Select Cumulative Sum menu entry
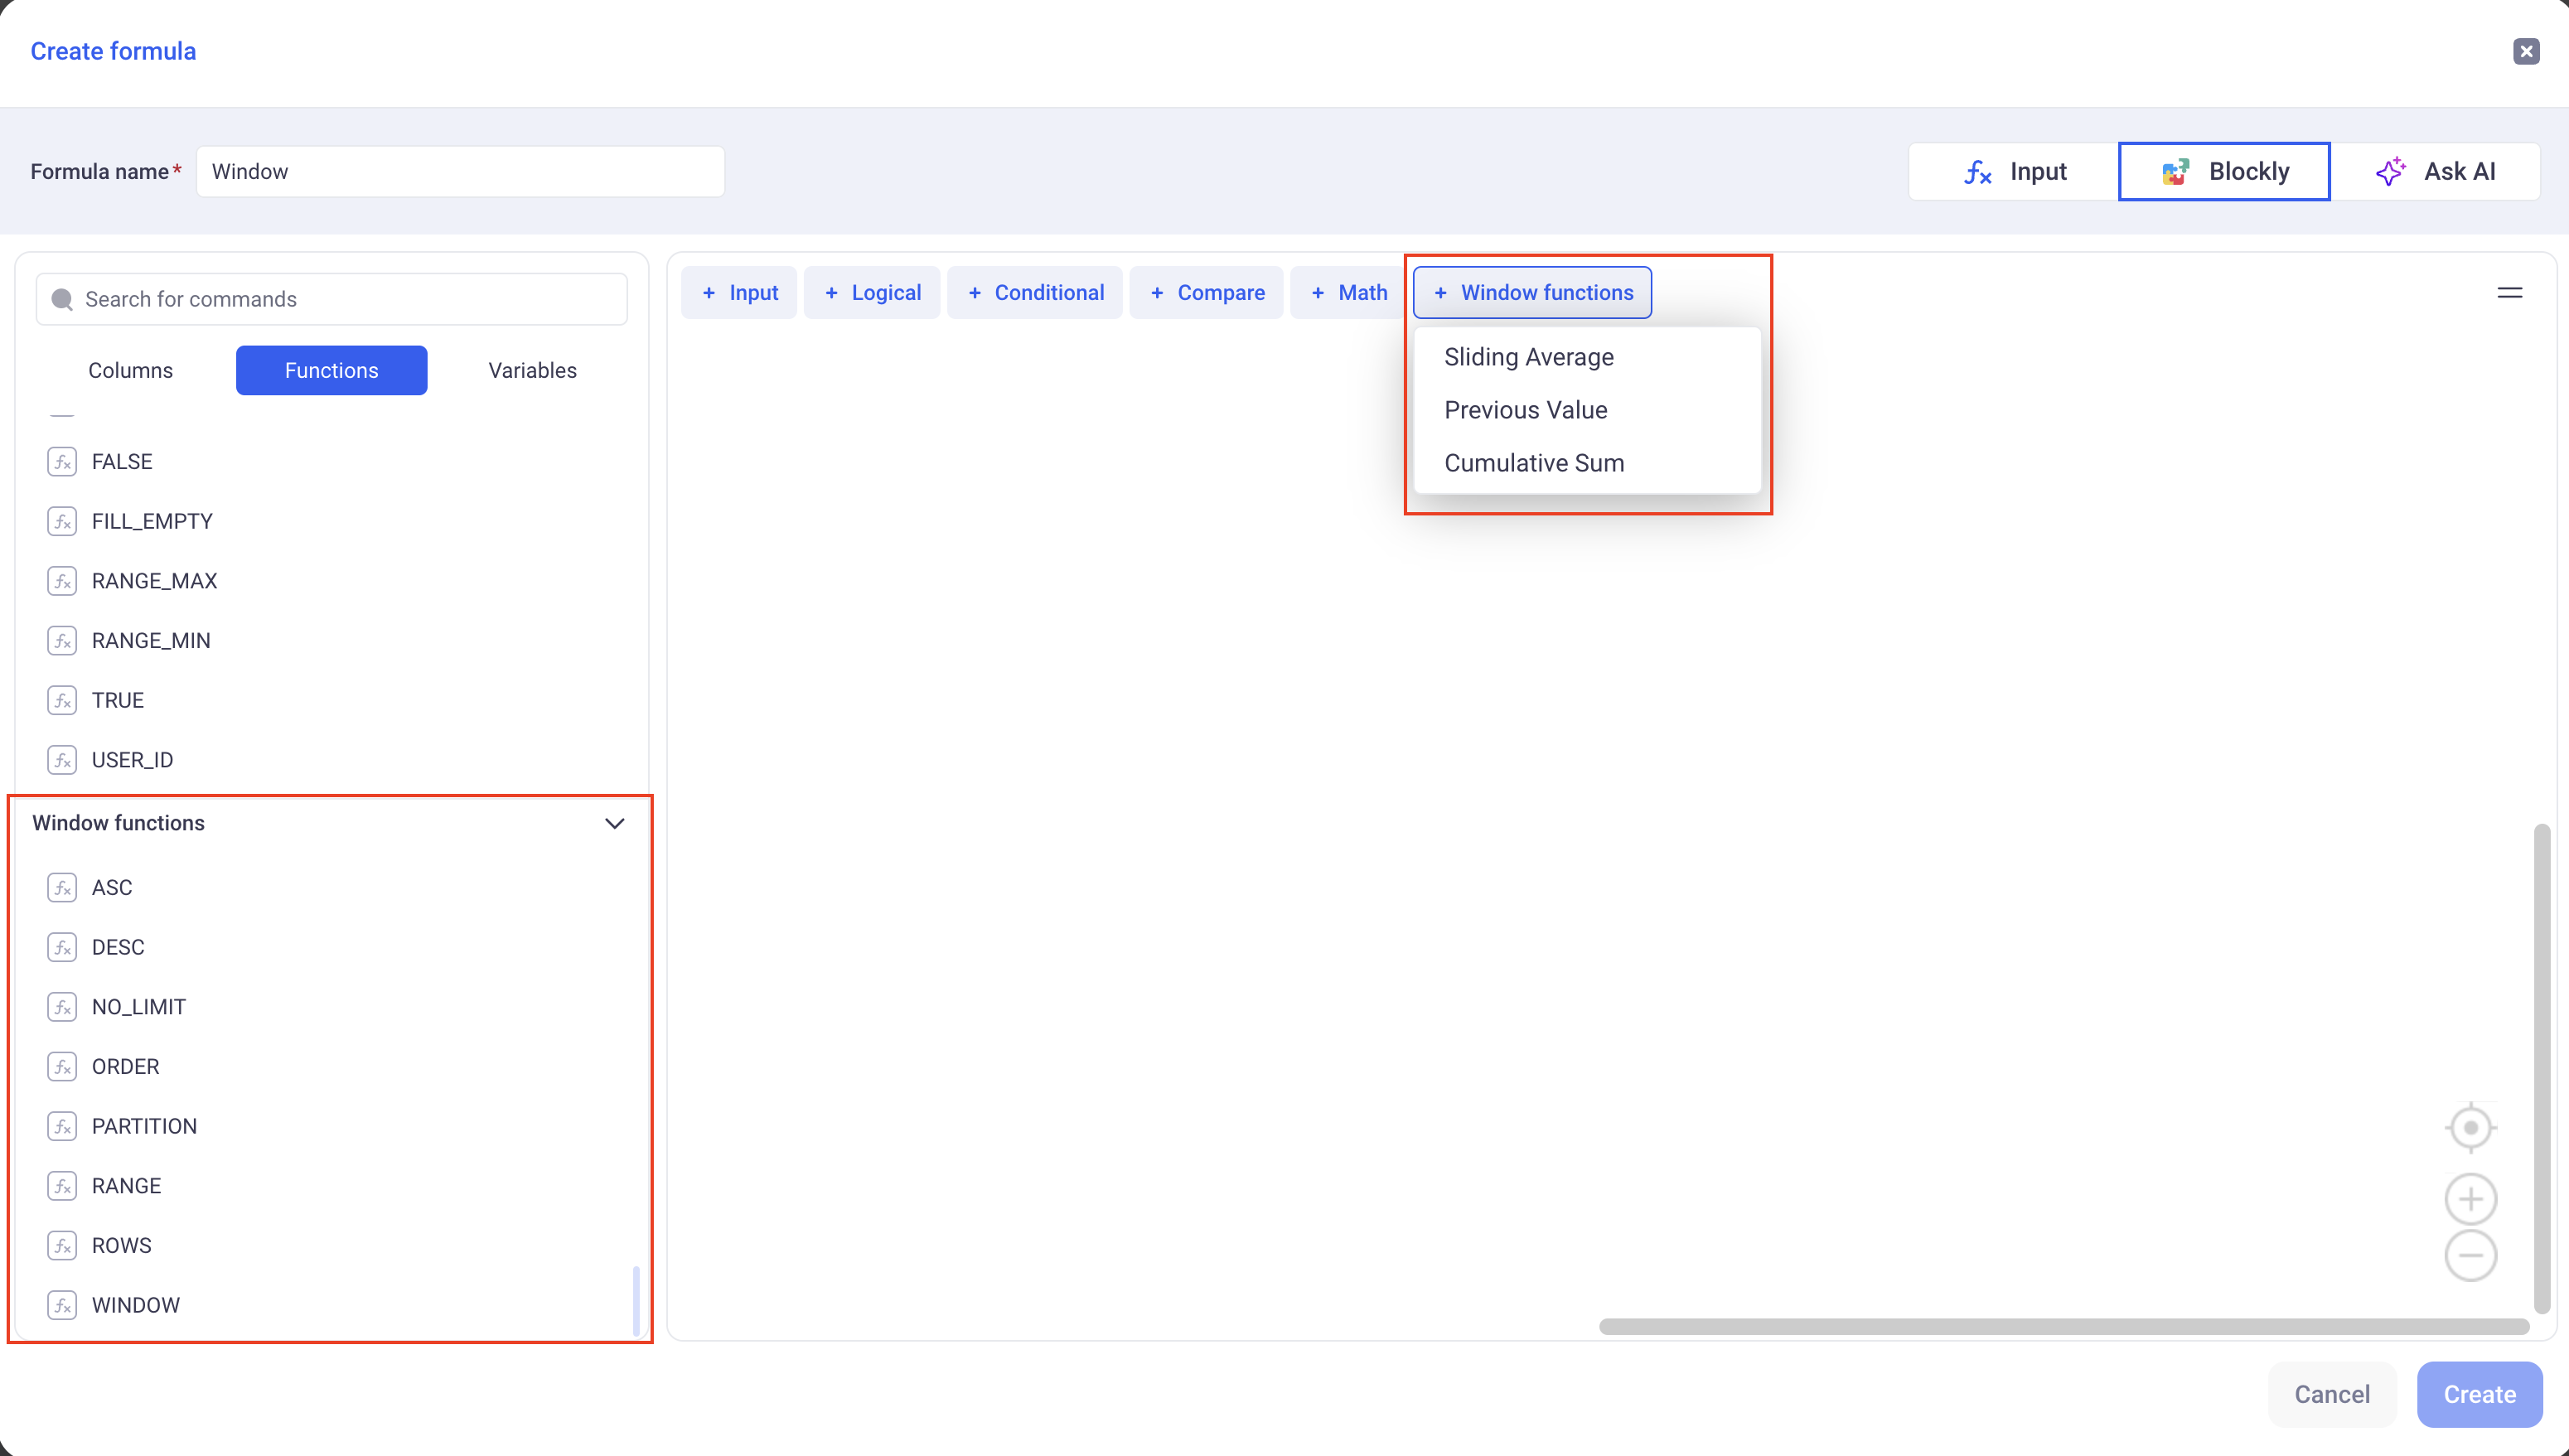2569x1456 pixels. coord(1533,463)
